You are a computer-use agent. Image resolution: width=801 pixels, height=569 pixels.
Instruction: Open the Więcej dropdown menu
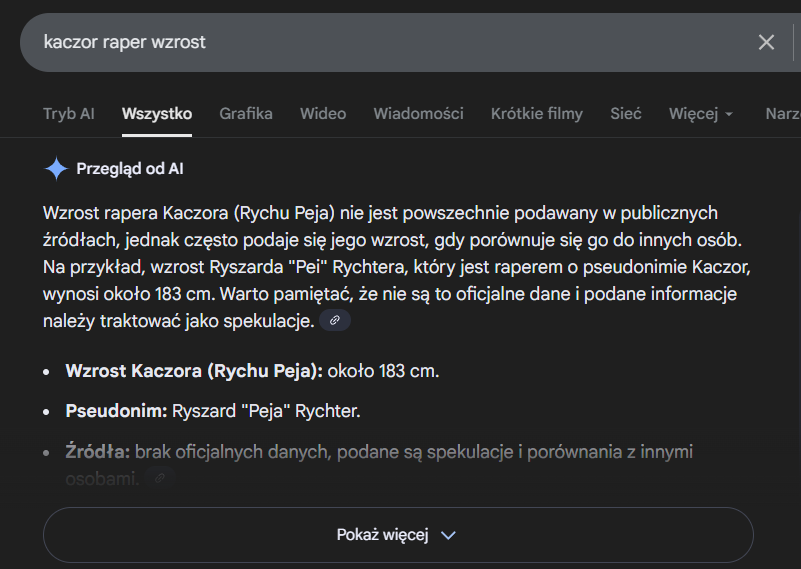click(701, 114)
